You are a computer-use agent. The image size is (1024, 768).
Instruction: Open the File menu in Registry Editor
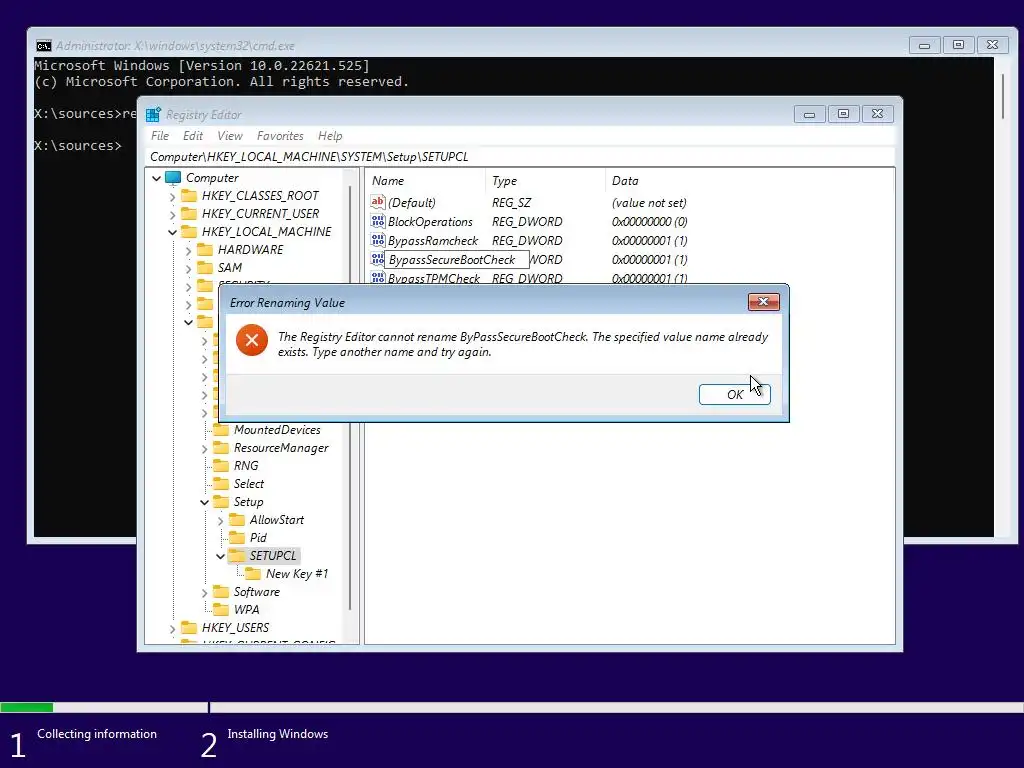click(159, 136)
